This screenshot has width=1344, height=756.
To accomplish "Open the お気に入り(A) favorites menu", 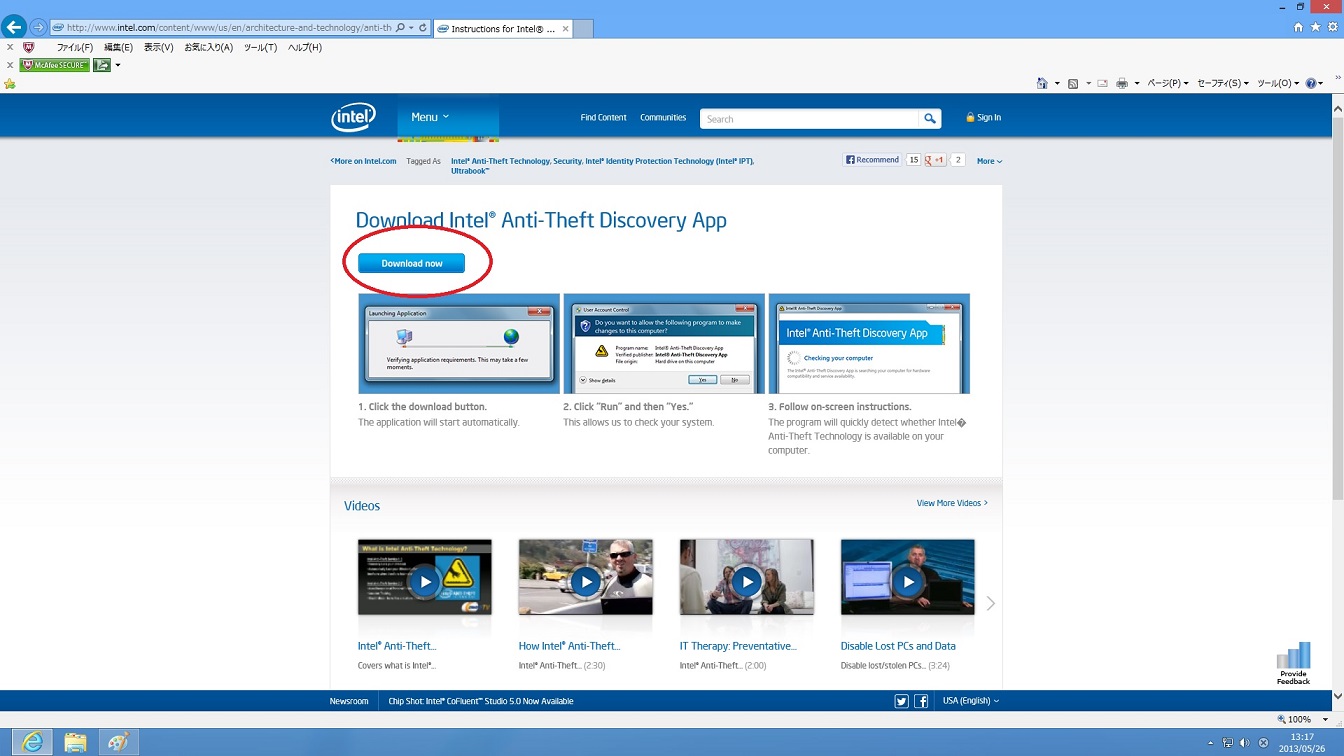I will point(208,47).
